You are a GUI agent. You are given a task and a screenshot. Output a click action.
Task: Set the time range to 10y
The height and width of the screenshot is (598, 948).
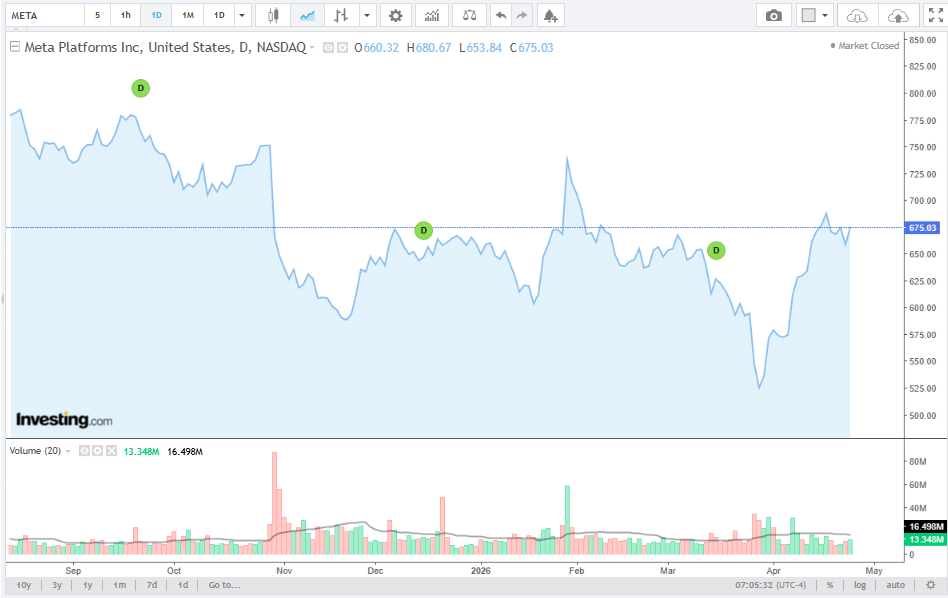pyautogui.click(x=24, y=585)
